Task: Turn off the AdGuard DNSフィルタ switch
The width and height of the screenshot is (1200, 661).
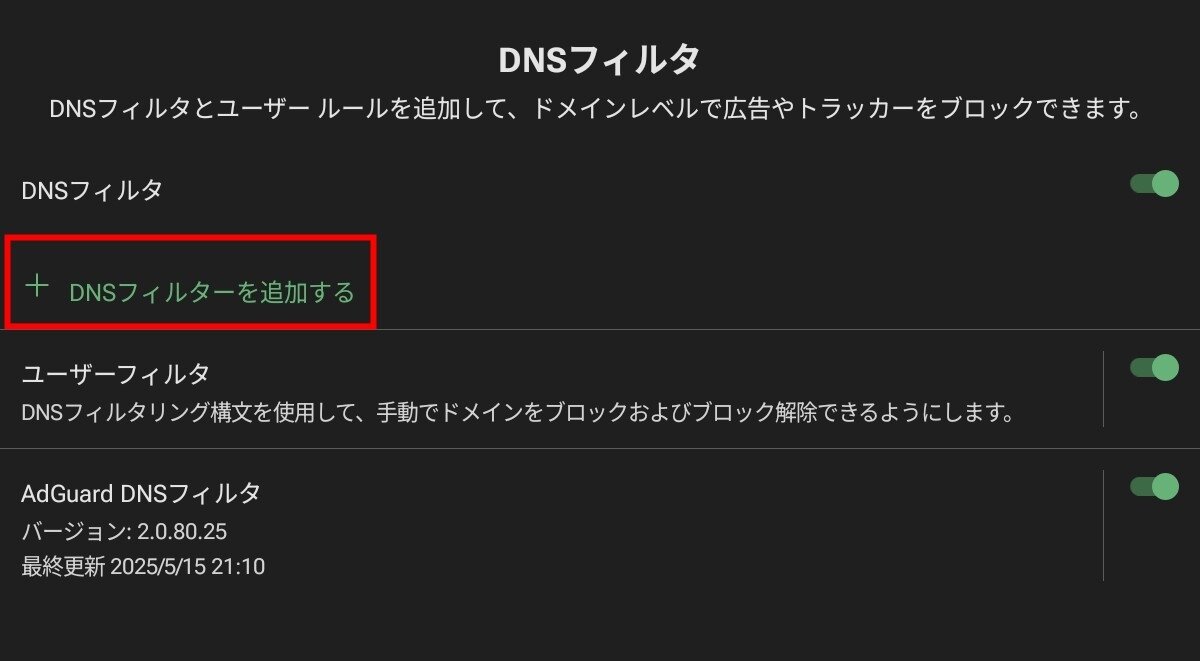Action: point(1154,487)
